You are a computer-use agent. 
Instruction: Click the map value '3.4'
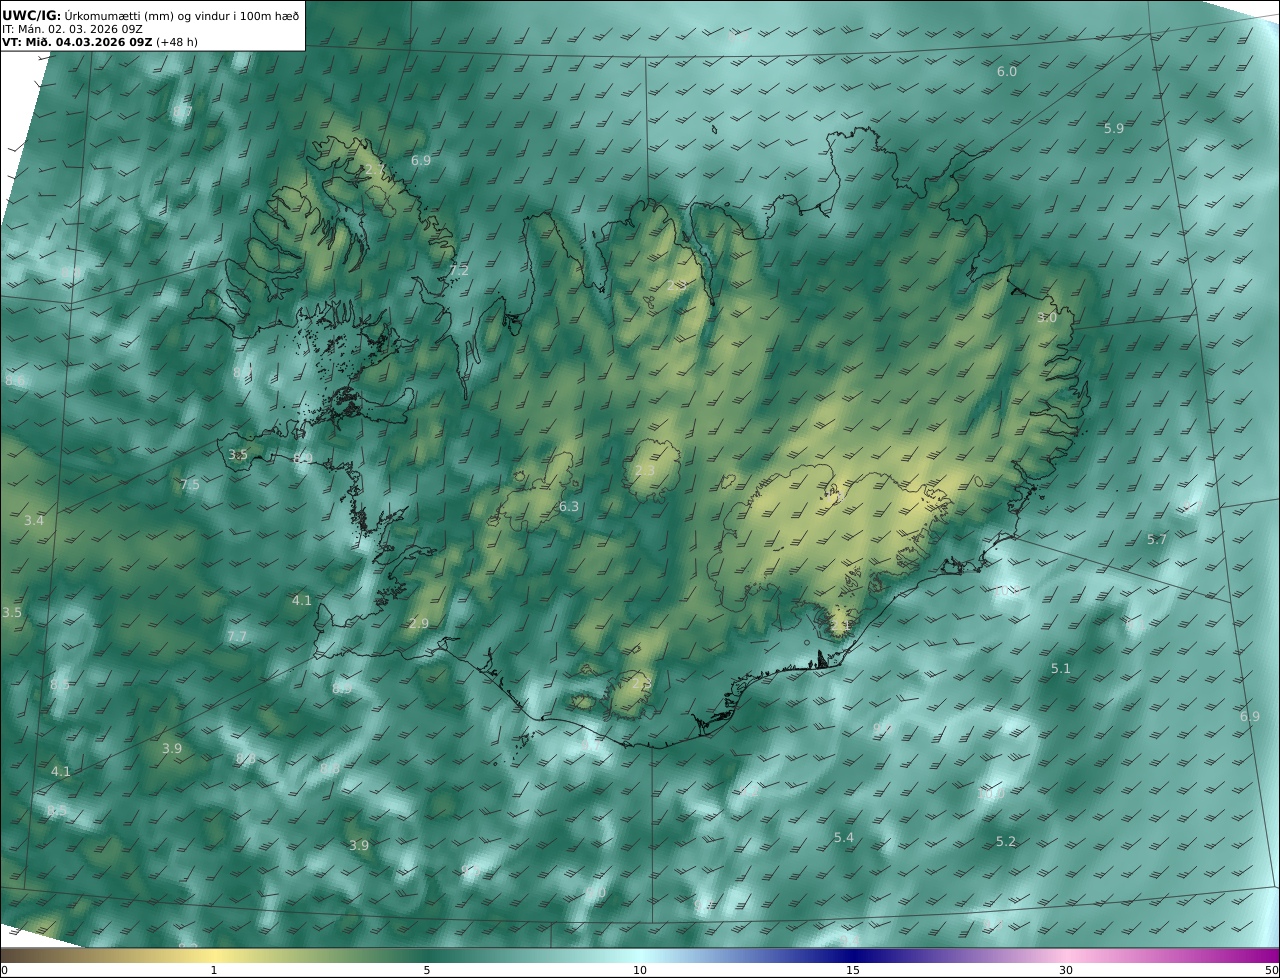point(34,521)
